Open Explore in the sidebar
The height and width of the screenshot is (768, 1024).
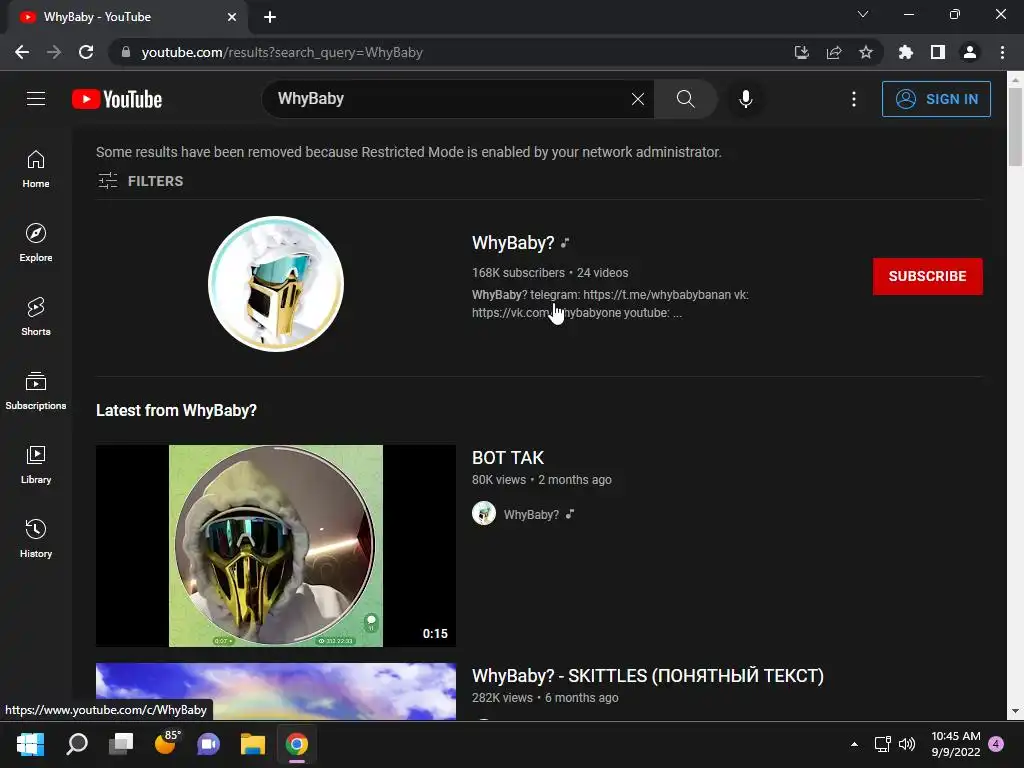(x=36, y=242)
